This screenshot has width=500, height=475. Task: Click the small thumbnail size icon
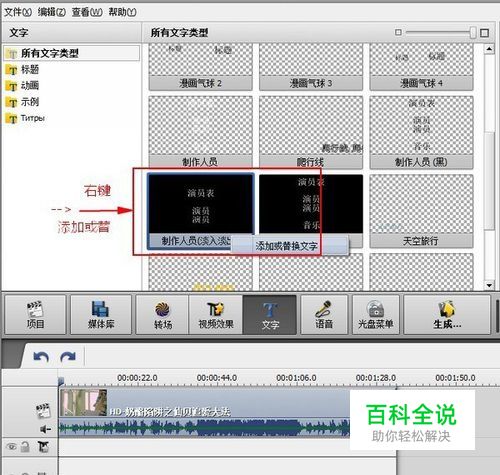(x=398, y=32)
